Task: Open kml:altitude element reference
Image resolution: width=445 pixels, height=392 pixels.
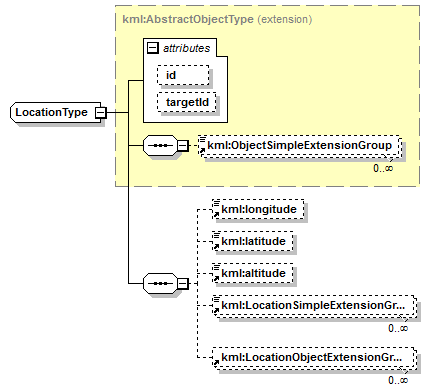Action: (x=253, y=273)
